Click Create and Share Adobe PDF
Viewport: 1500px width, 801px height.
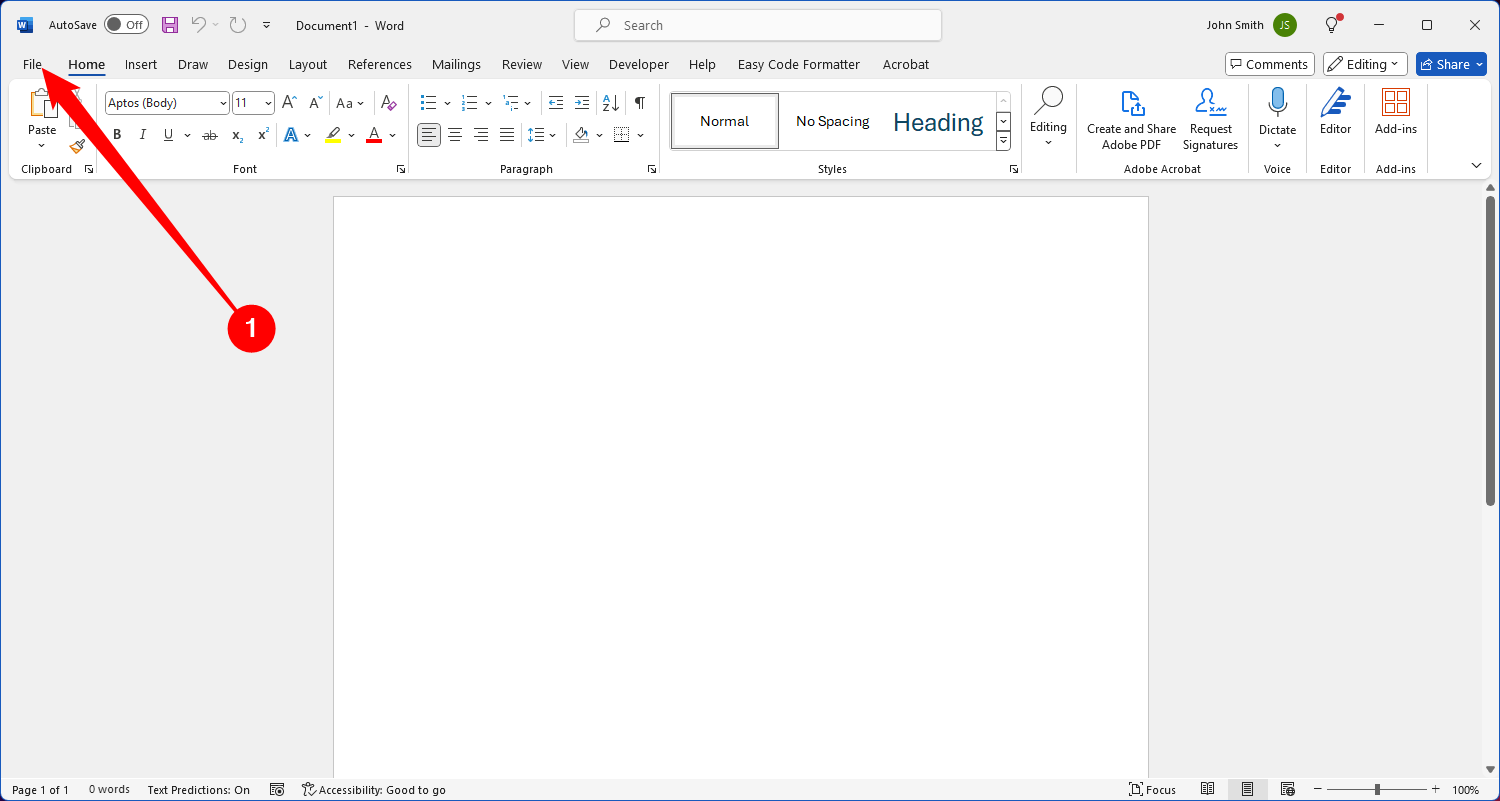pyautogui.click(x=1131, y=120)
